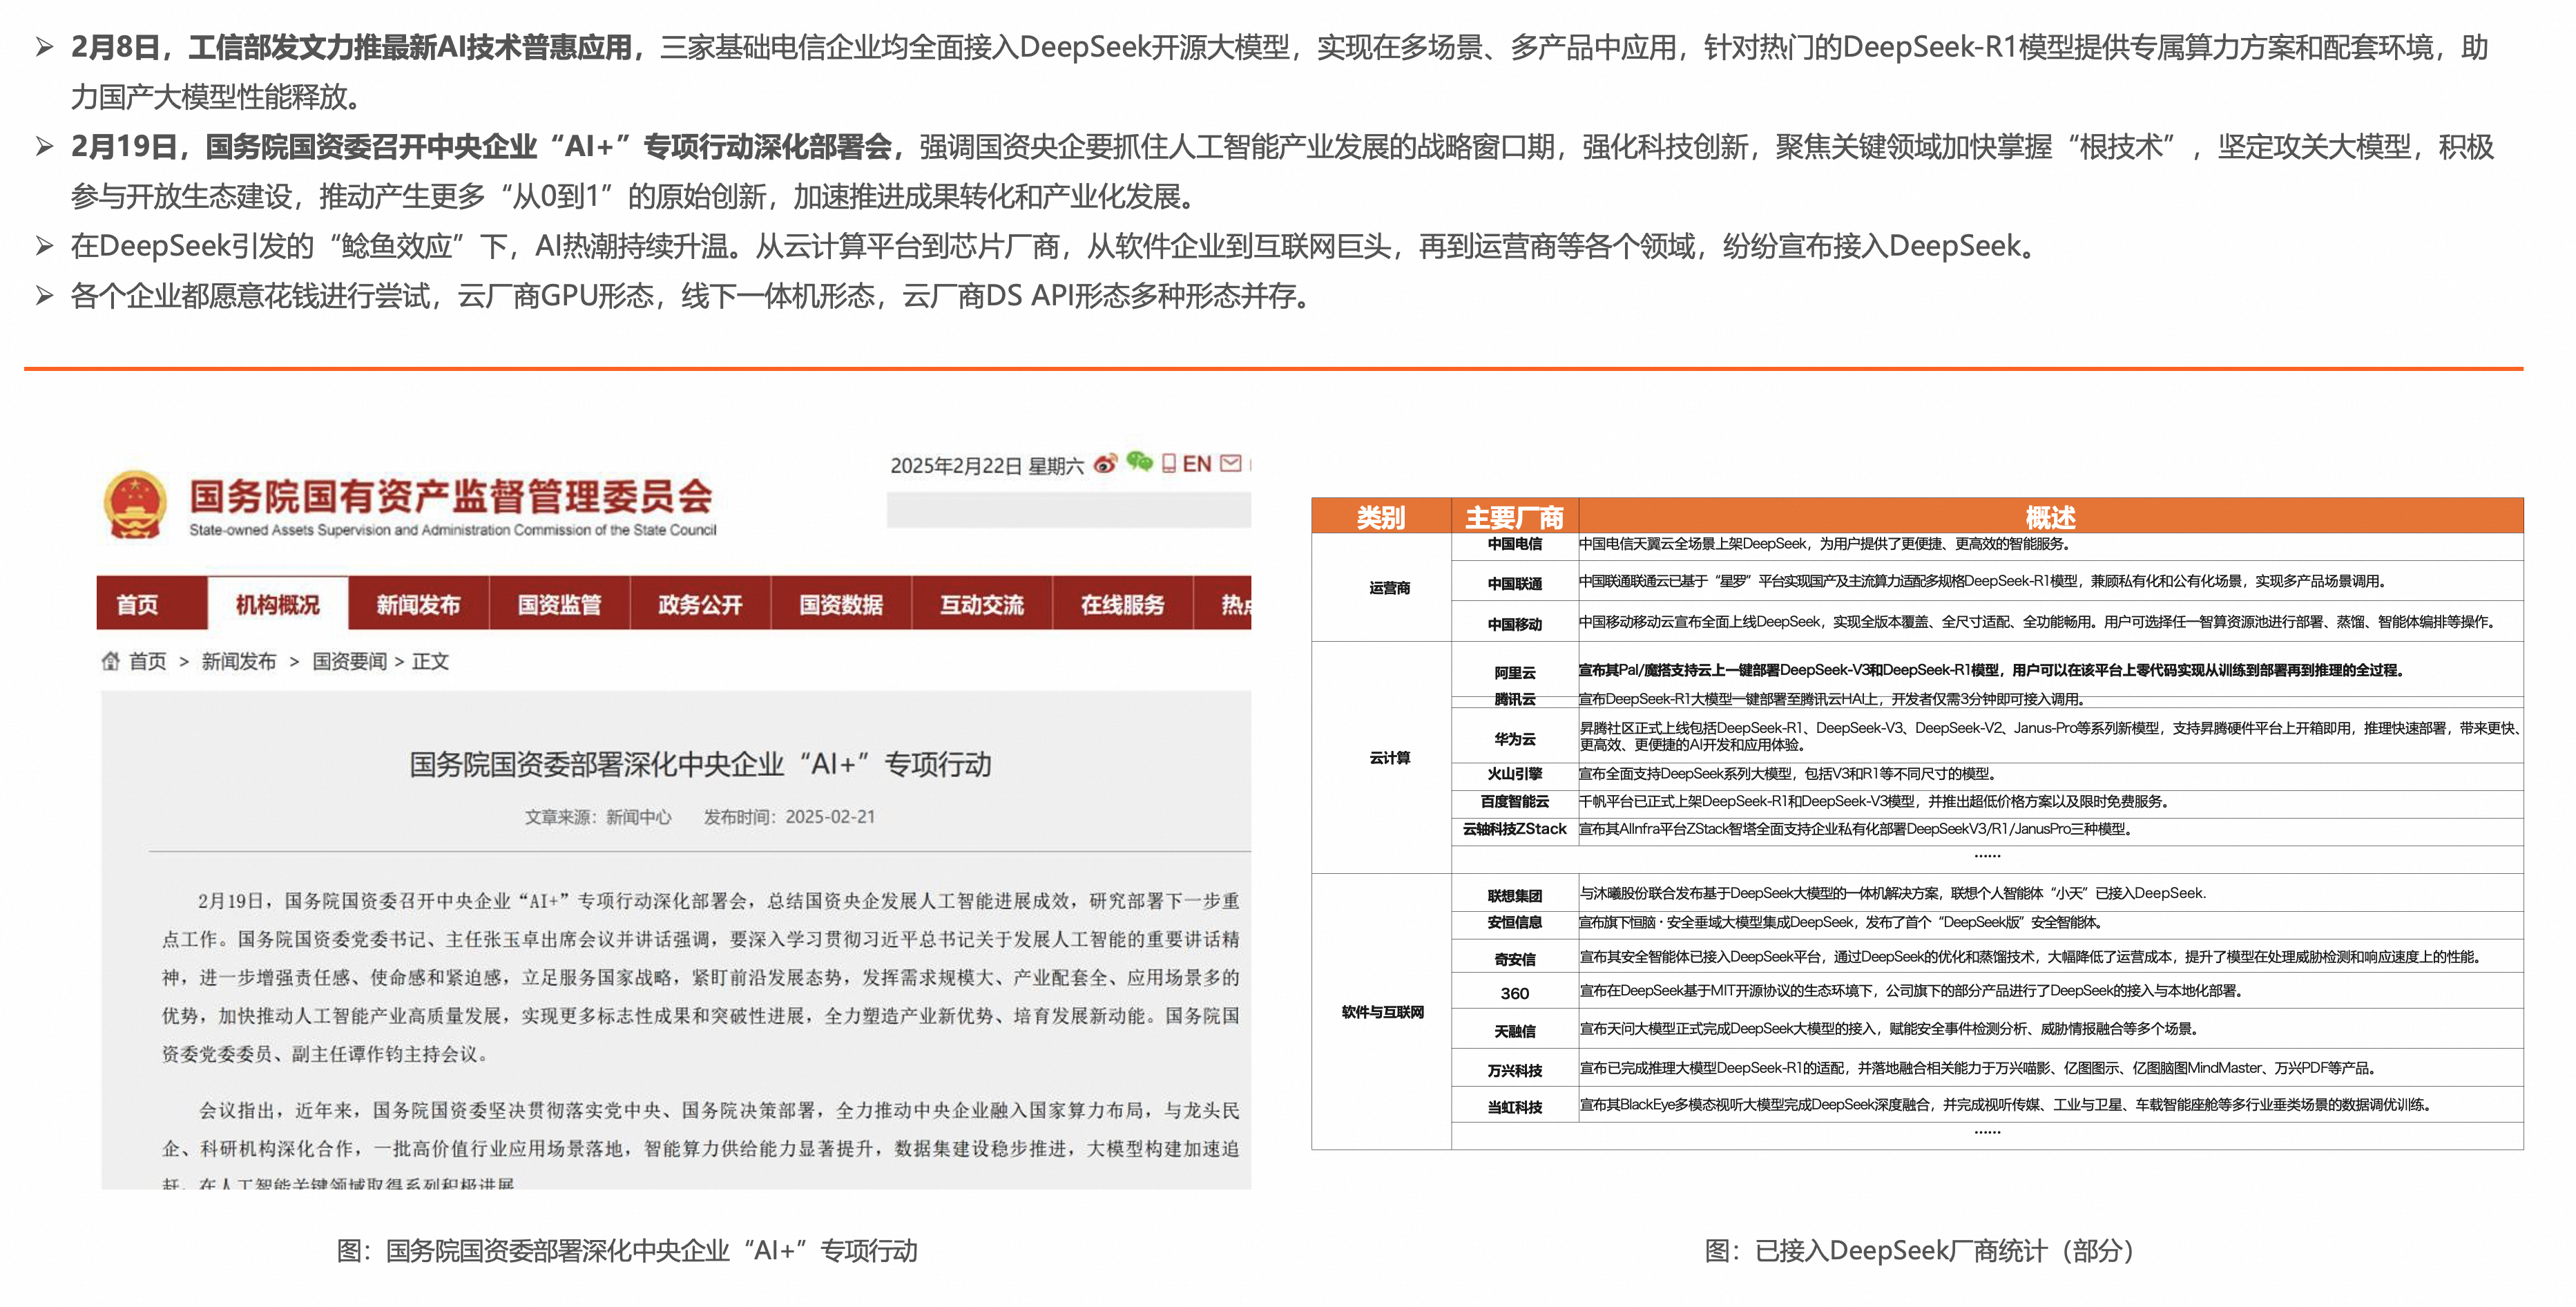
Task: Select the 国资监管 navigation menu item
Action: [x=559, y=605]
